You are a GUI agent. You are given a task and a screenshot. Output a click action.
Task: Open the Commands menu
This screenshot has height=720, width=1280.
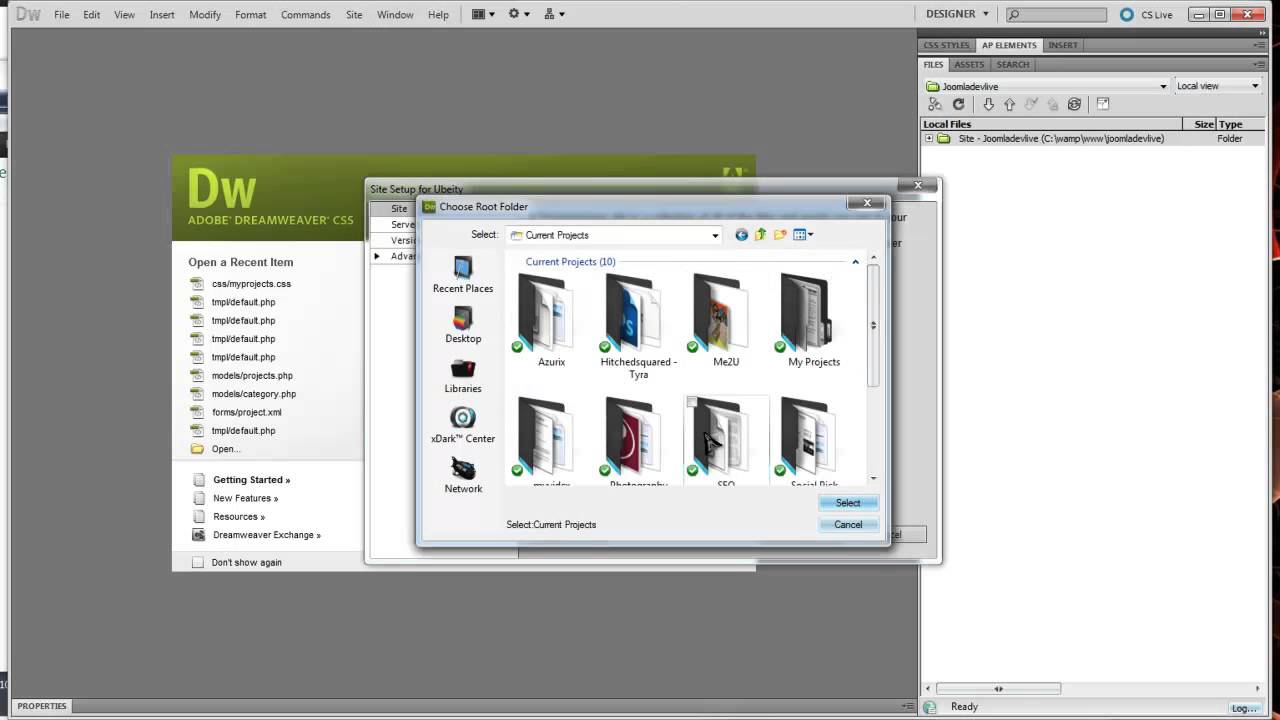[305, 15]
